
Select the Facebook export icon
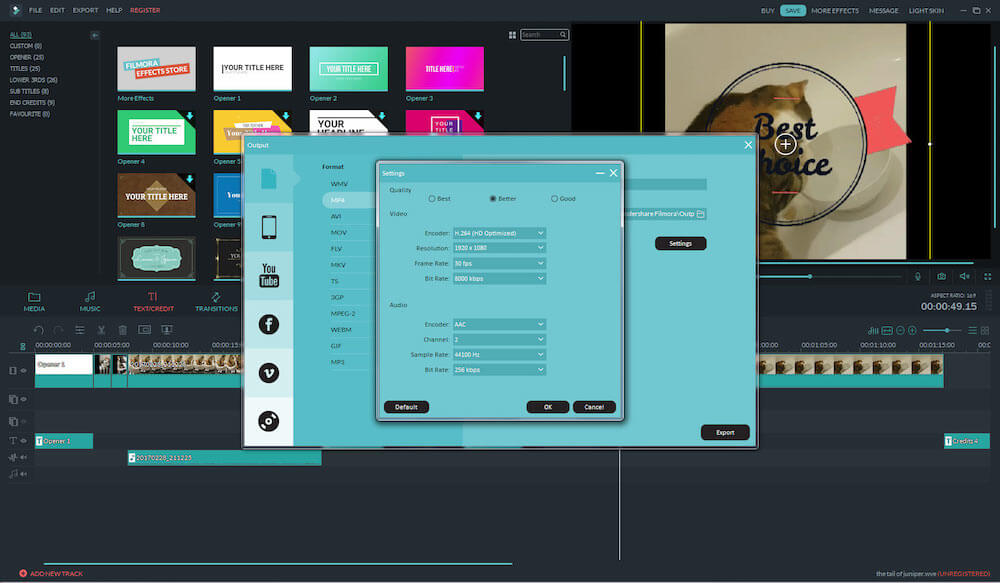point(269,323)
